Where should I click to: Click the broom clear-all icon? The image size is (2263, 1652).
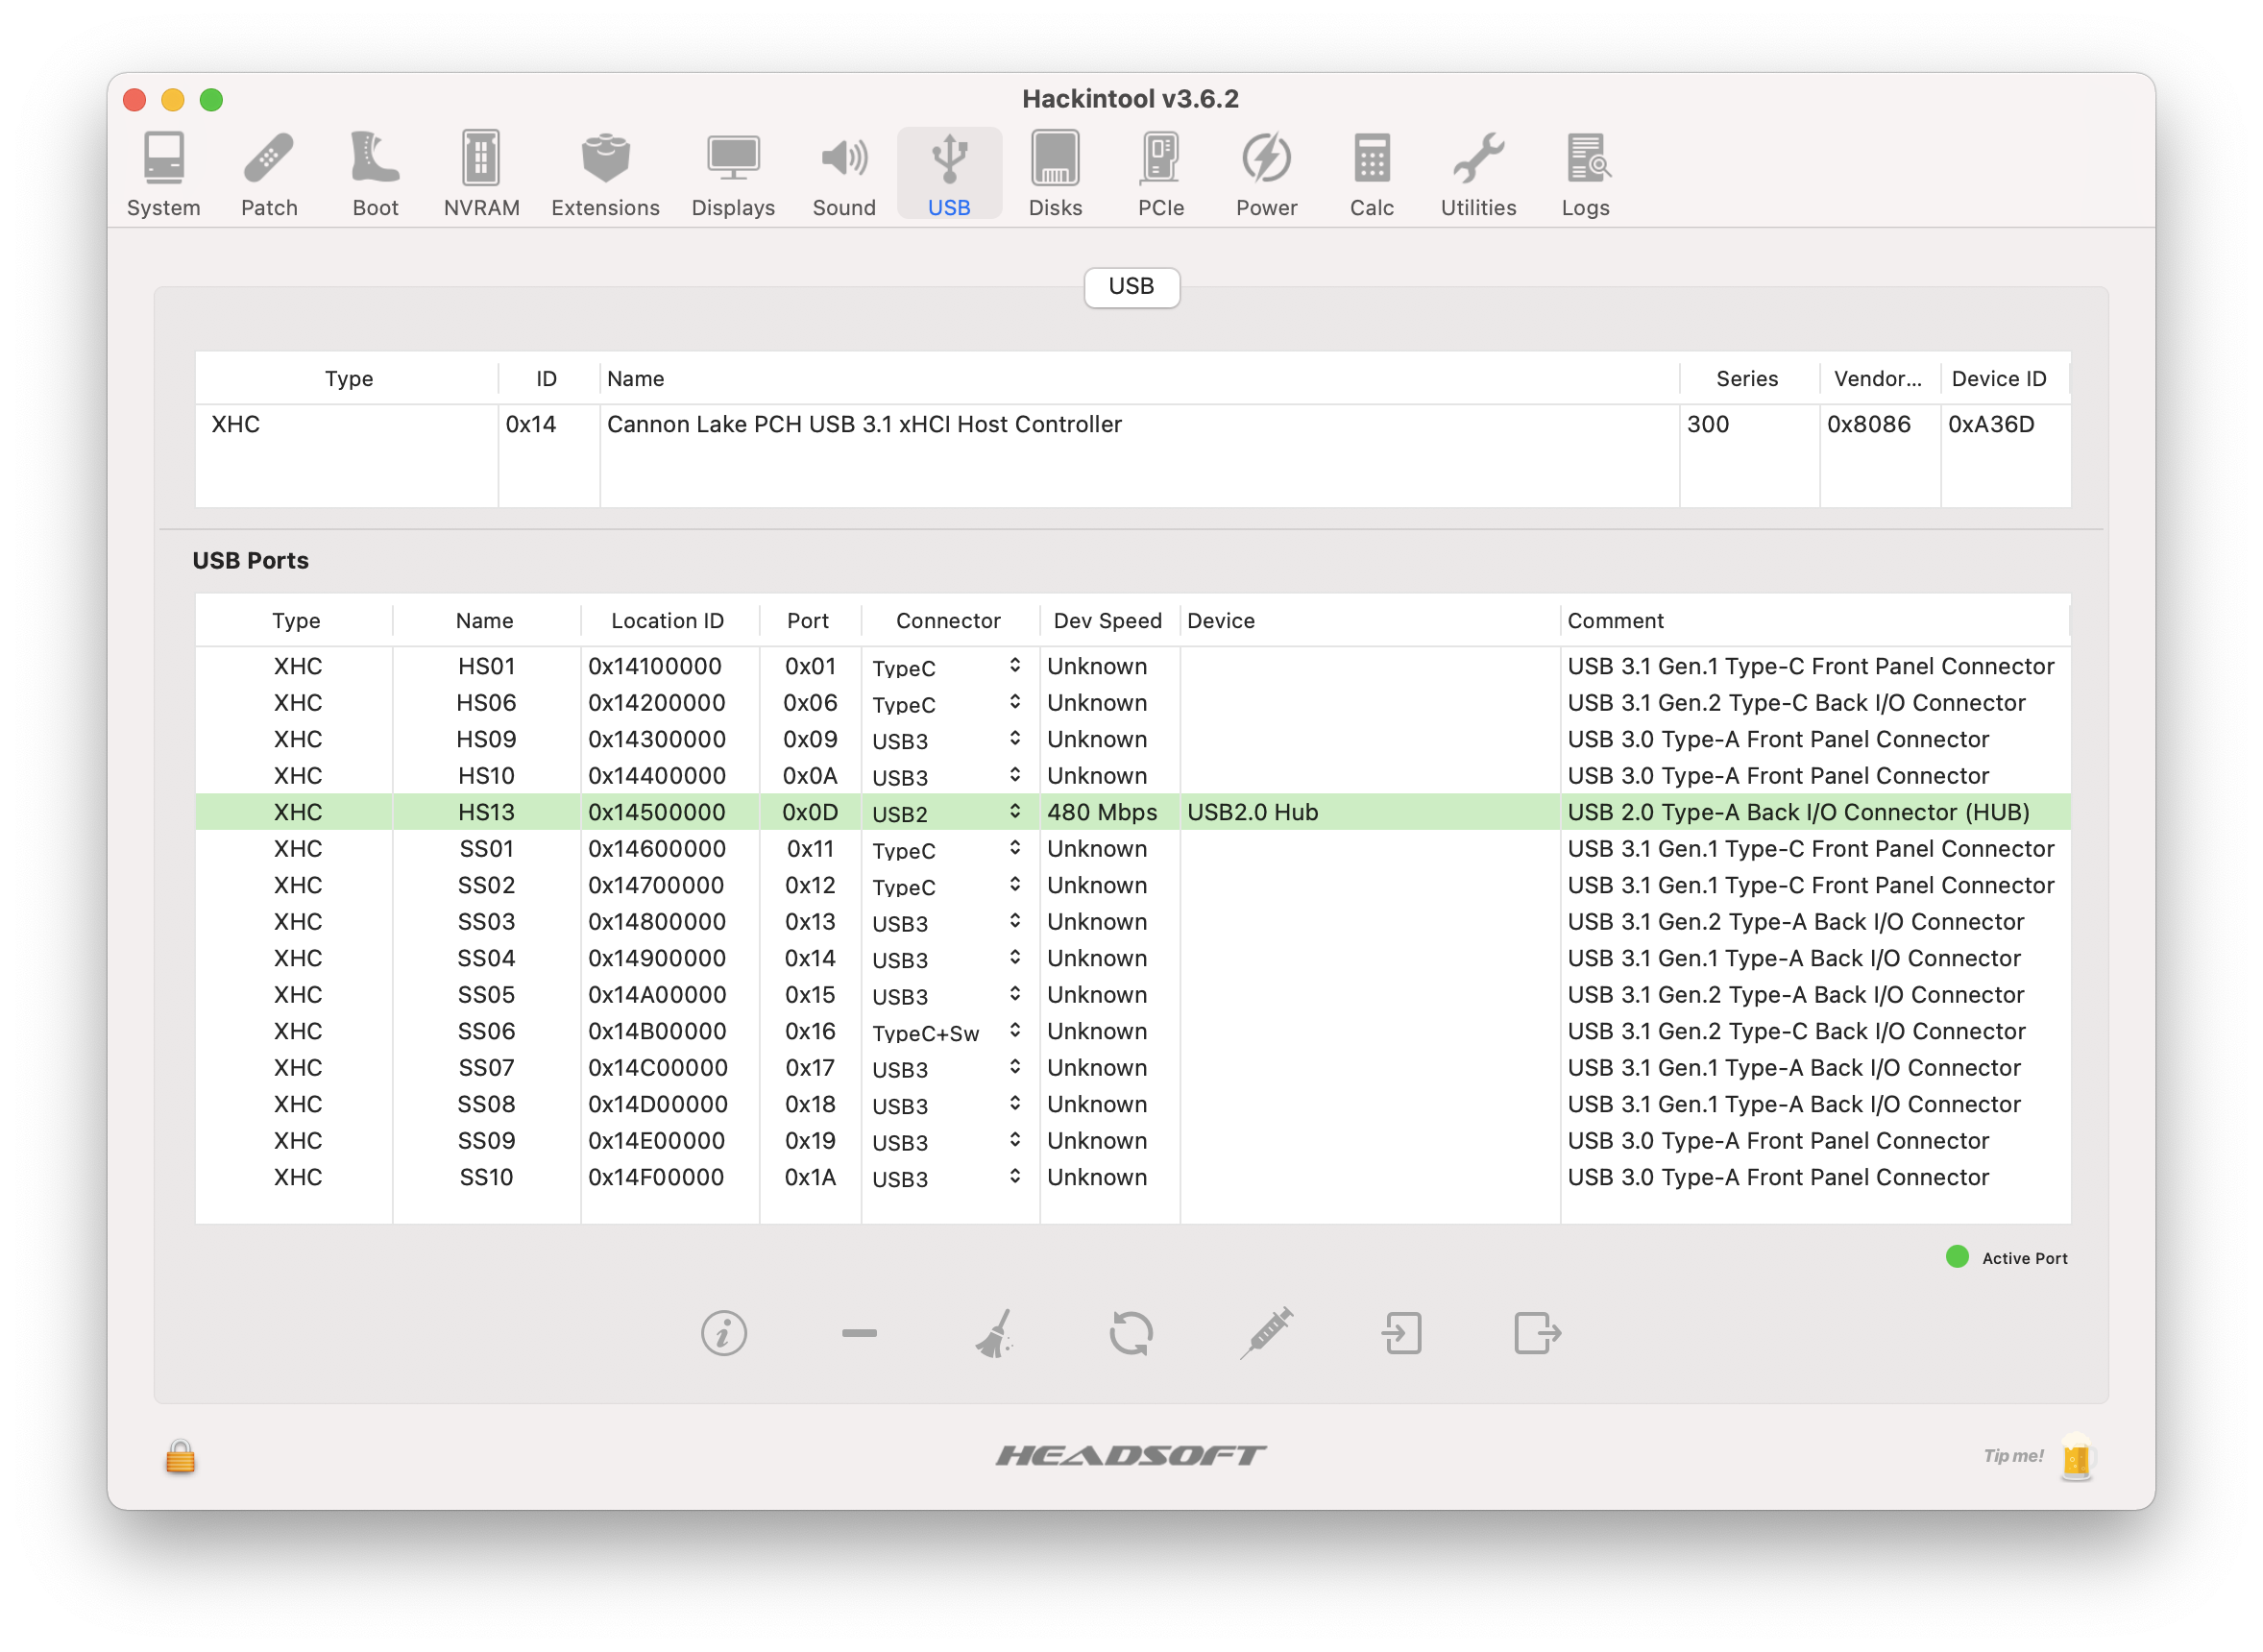tap(995, 1333)
